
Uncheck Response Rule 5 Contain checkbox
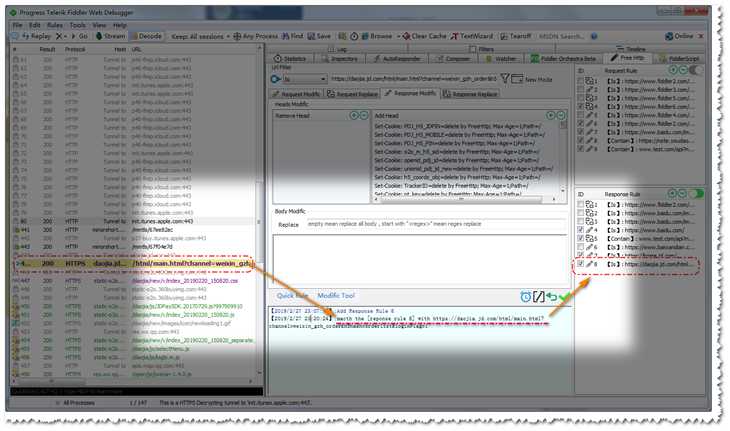[x=581, y=238]
